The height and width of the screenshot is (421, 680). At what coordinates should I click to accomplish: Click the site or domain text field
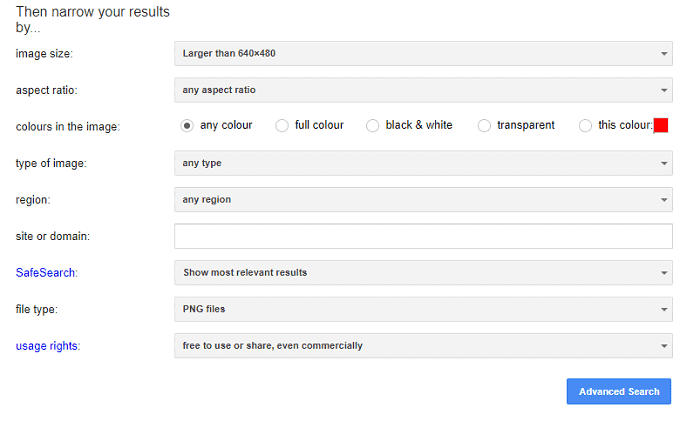tap(422, 236)
